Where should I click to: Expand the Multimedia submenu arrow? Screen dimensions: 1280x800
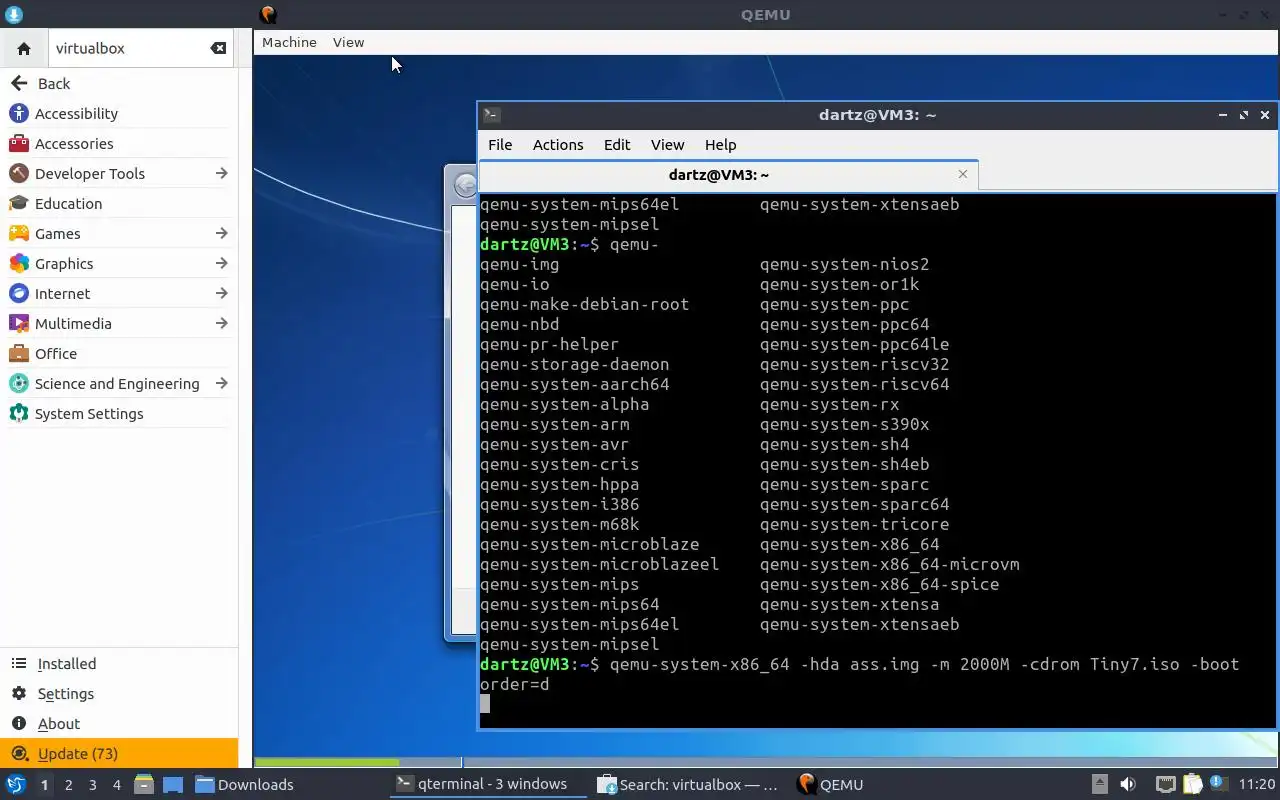click(x=221, y=323)
